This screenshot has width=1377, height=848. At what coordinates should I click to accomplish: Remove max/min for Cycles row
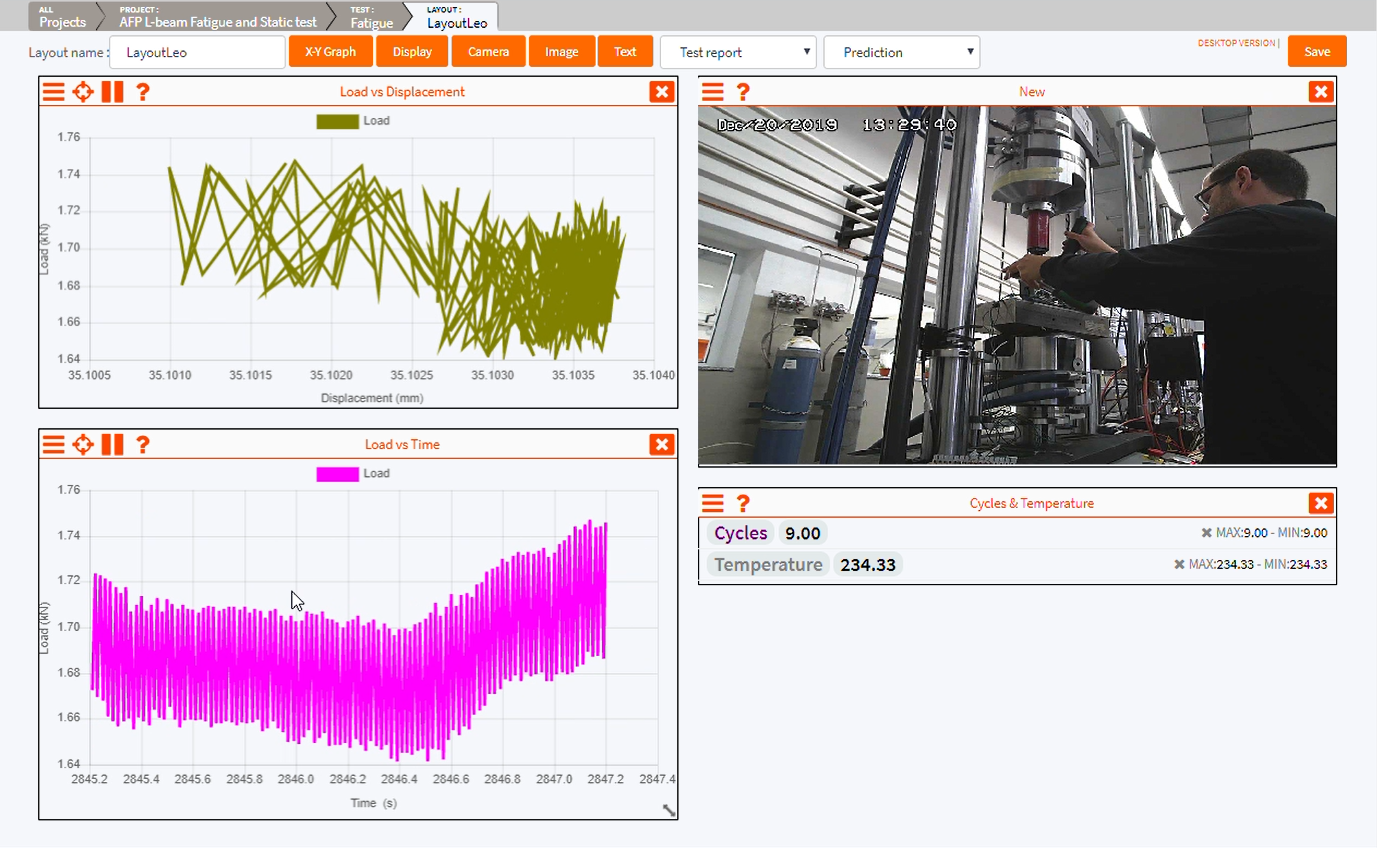(x=1206, y=533)
